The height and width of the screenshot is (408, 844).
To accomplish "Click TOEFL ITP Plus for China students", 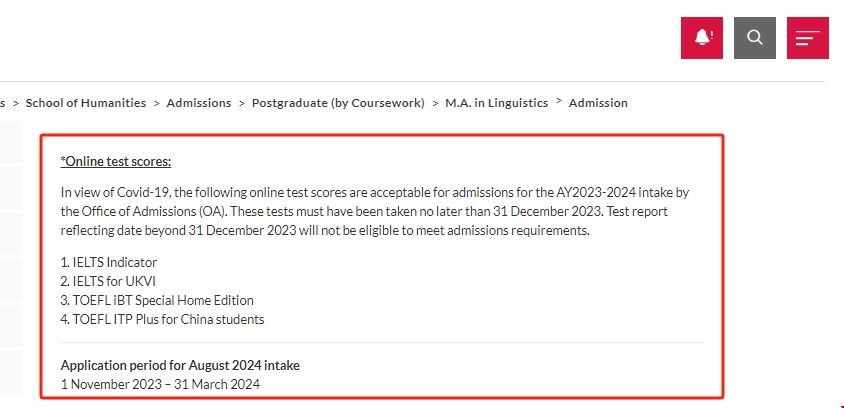I will [162, 319].
